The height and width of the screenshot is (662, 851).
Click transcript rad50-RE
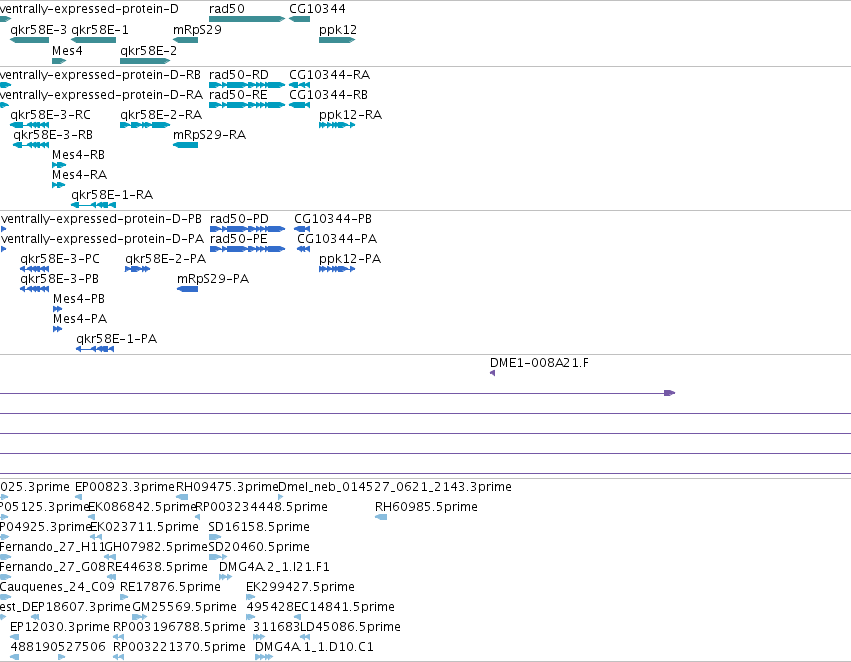[x=247, y=105]
